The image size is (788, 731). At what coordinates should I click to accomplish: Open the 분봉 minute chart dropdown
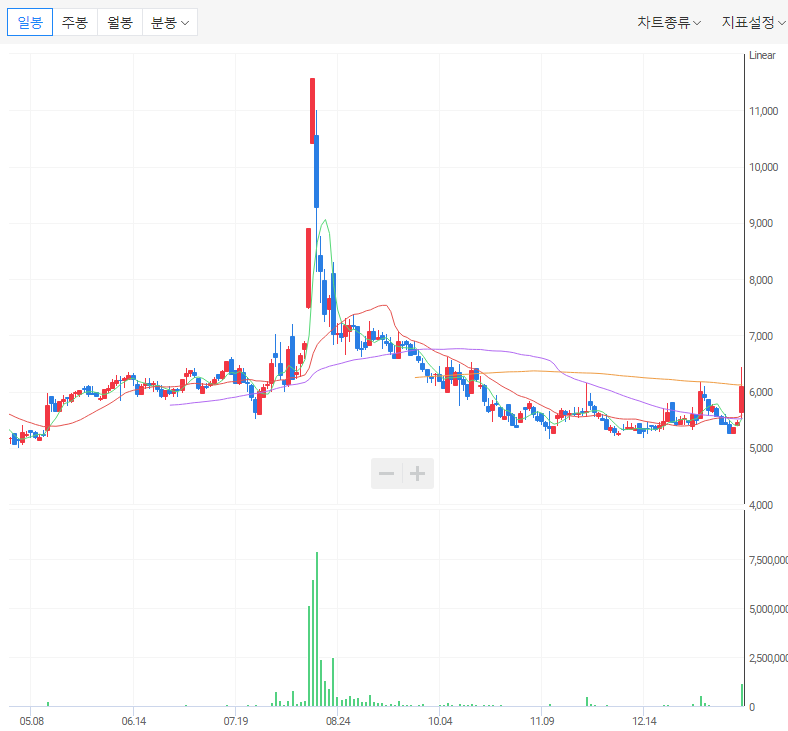coord(170,22)
